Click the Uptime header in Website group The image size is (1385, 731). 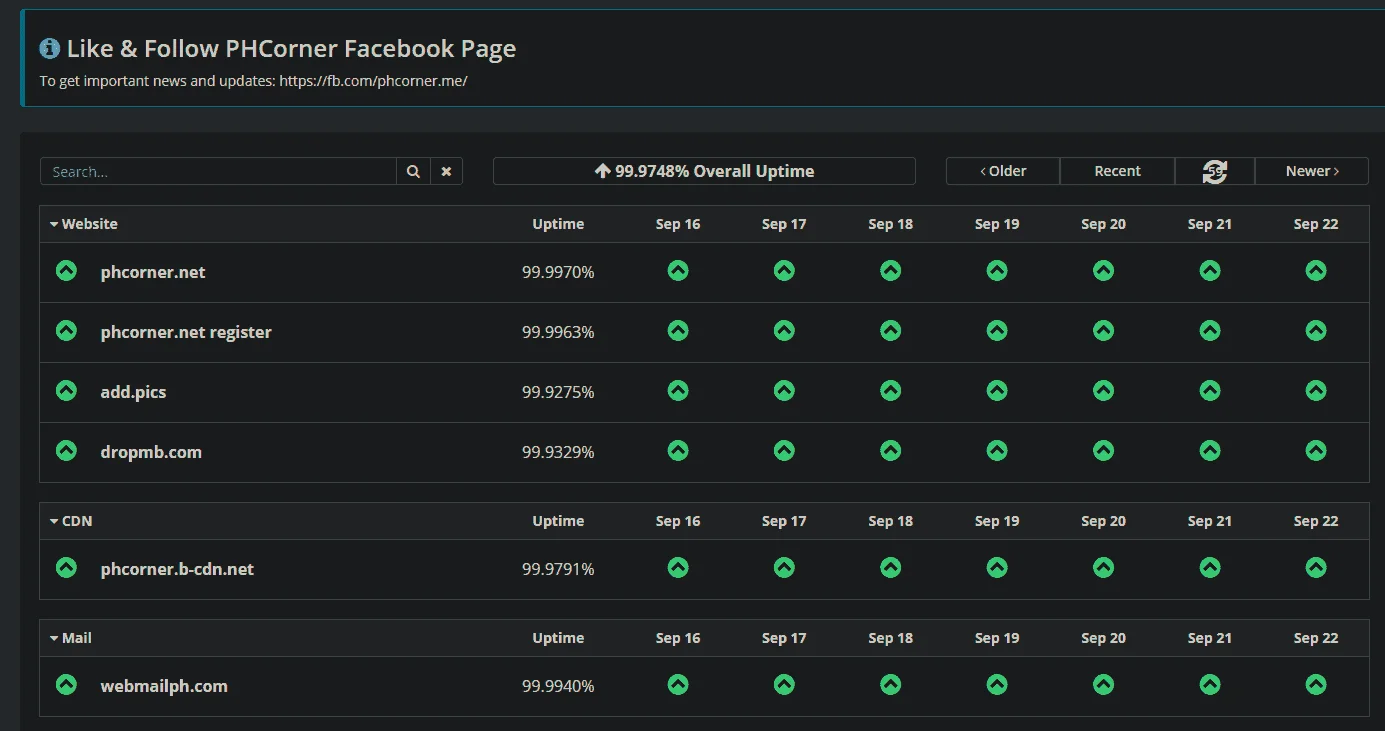click(558, 224)
